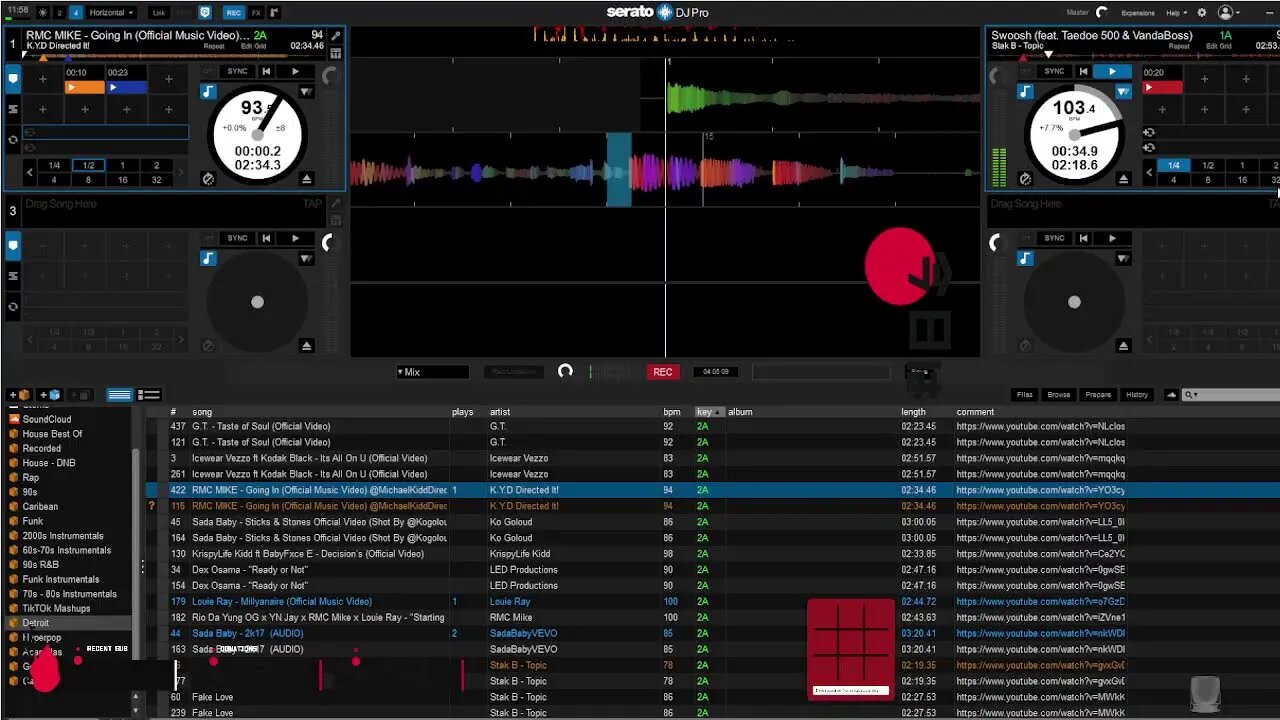The width and height of the screenshot is (1280, 720).
Task: Click slip mode icon on Swoosh deck
Action: tap(1025, 179)
